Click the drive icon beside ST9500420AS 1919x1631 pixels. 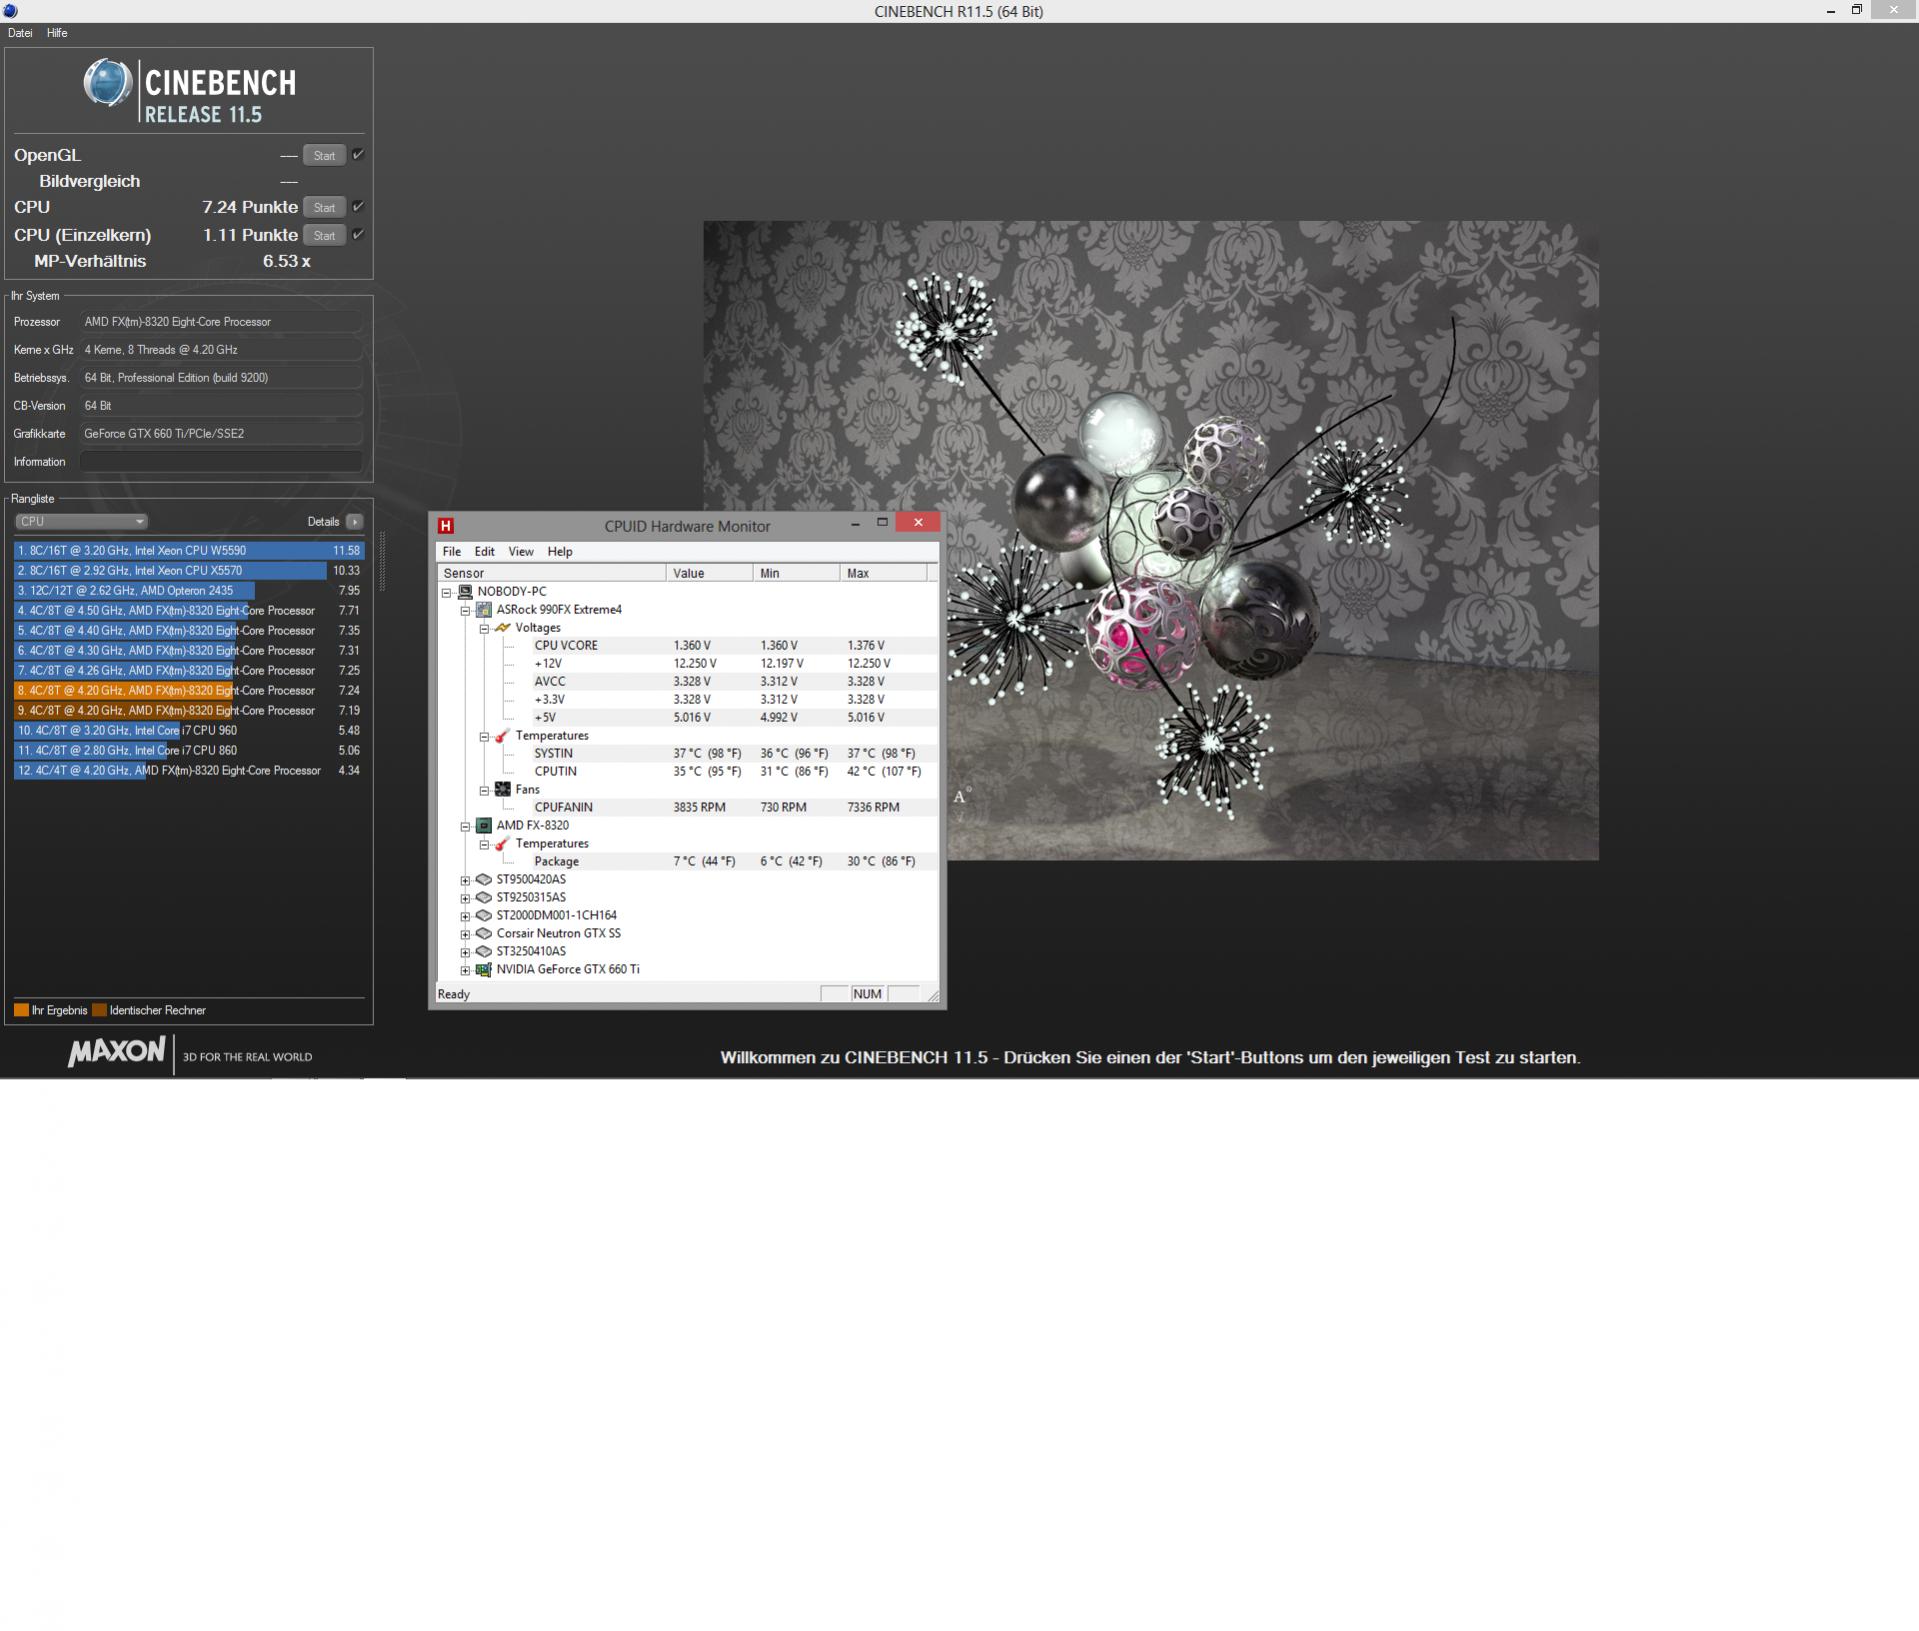coord(484,879)
